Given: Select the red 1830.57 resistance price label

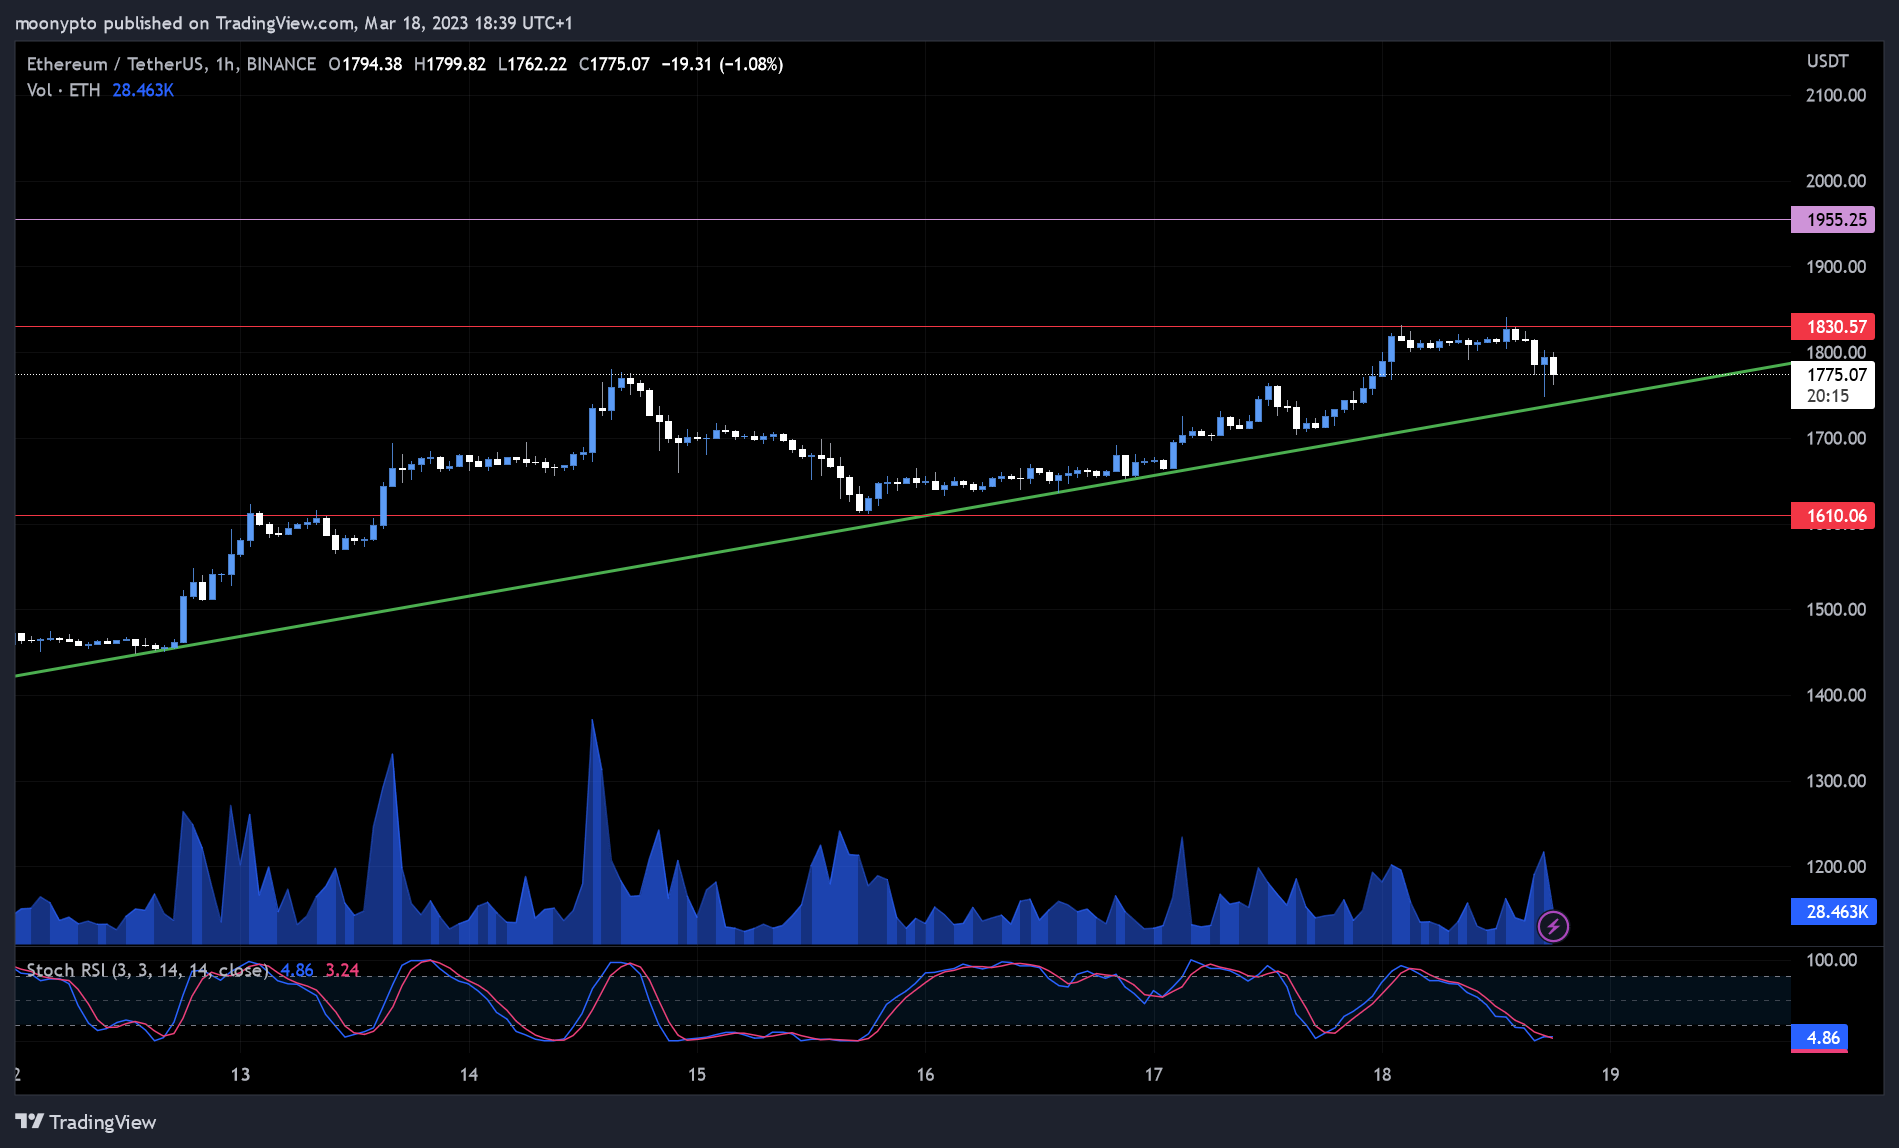Looking at the screenshot, I should [1832, 327].
